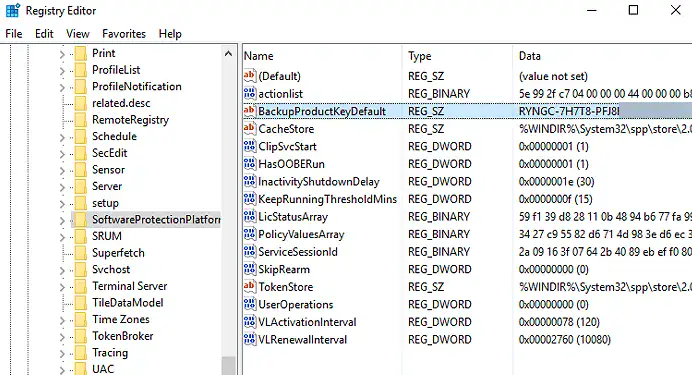Minimize the Registry Editor window
The width and height of the screenshot is (692, 375).
591,10
